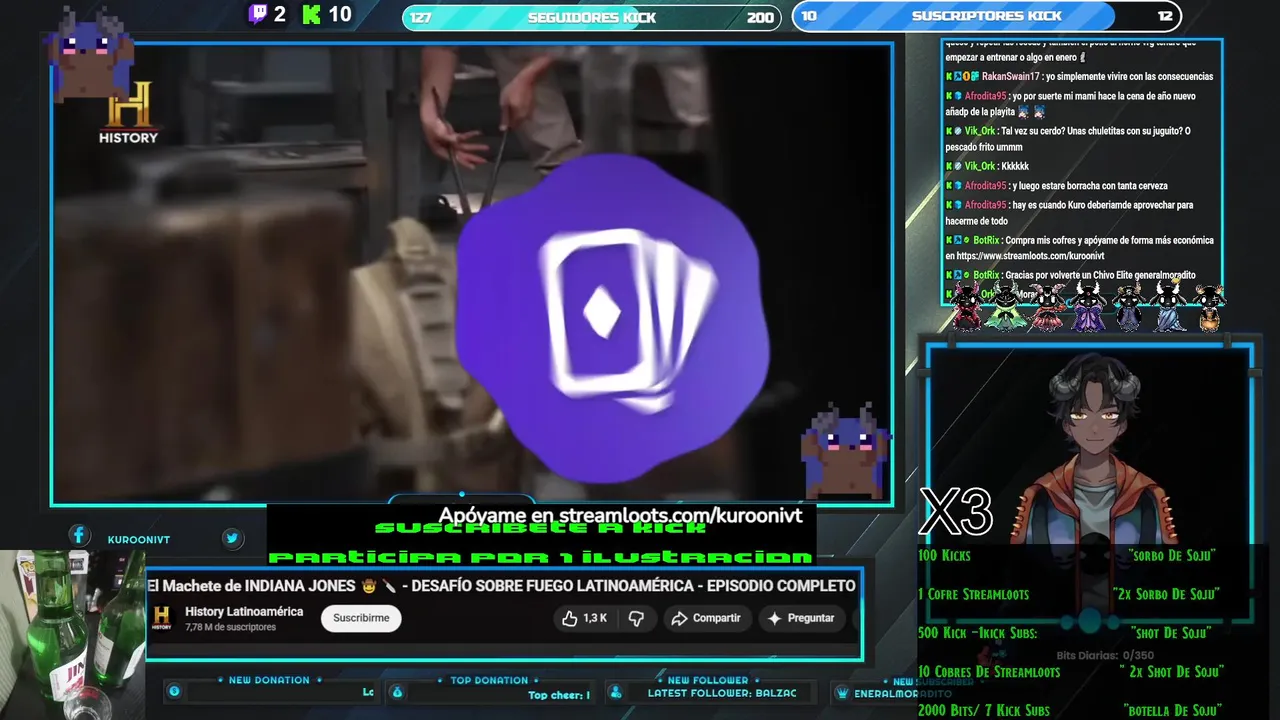This screenshot has width=1280, height=720.
Task: Click the Seguidores Kick progress bar
Action: pyautogui.click(x=591, y=17)
